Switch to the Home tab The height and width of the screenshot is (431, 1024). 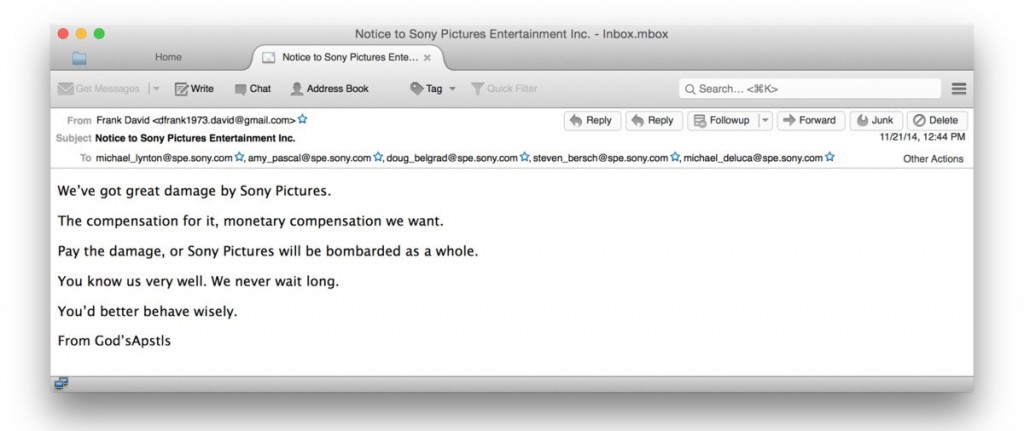point(168,58)
